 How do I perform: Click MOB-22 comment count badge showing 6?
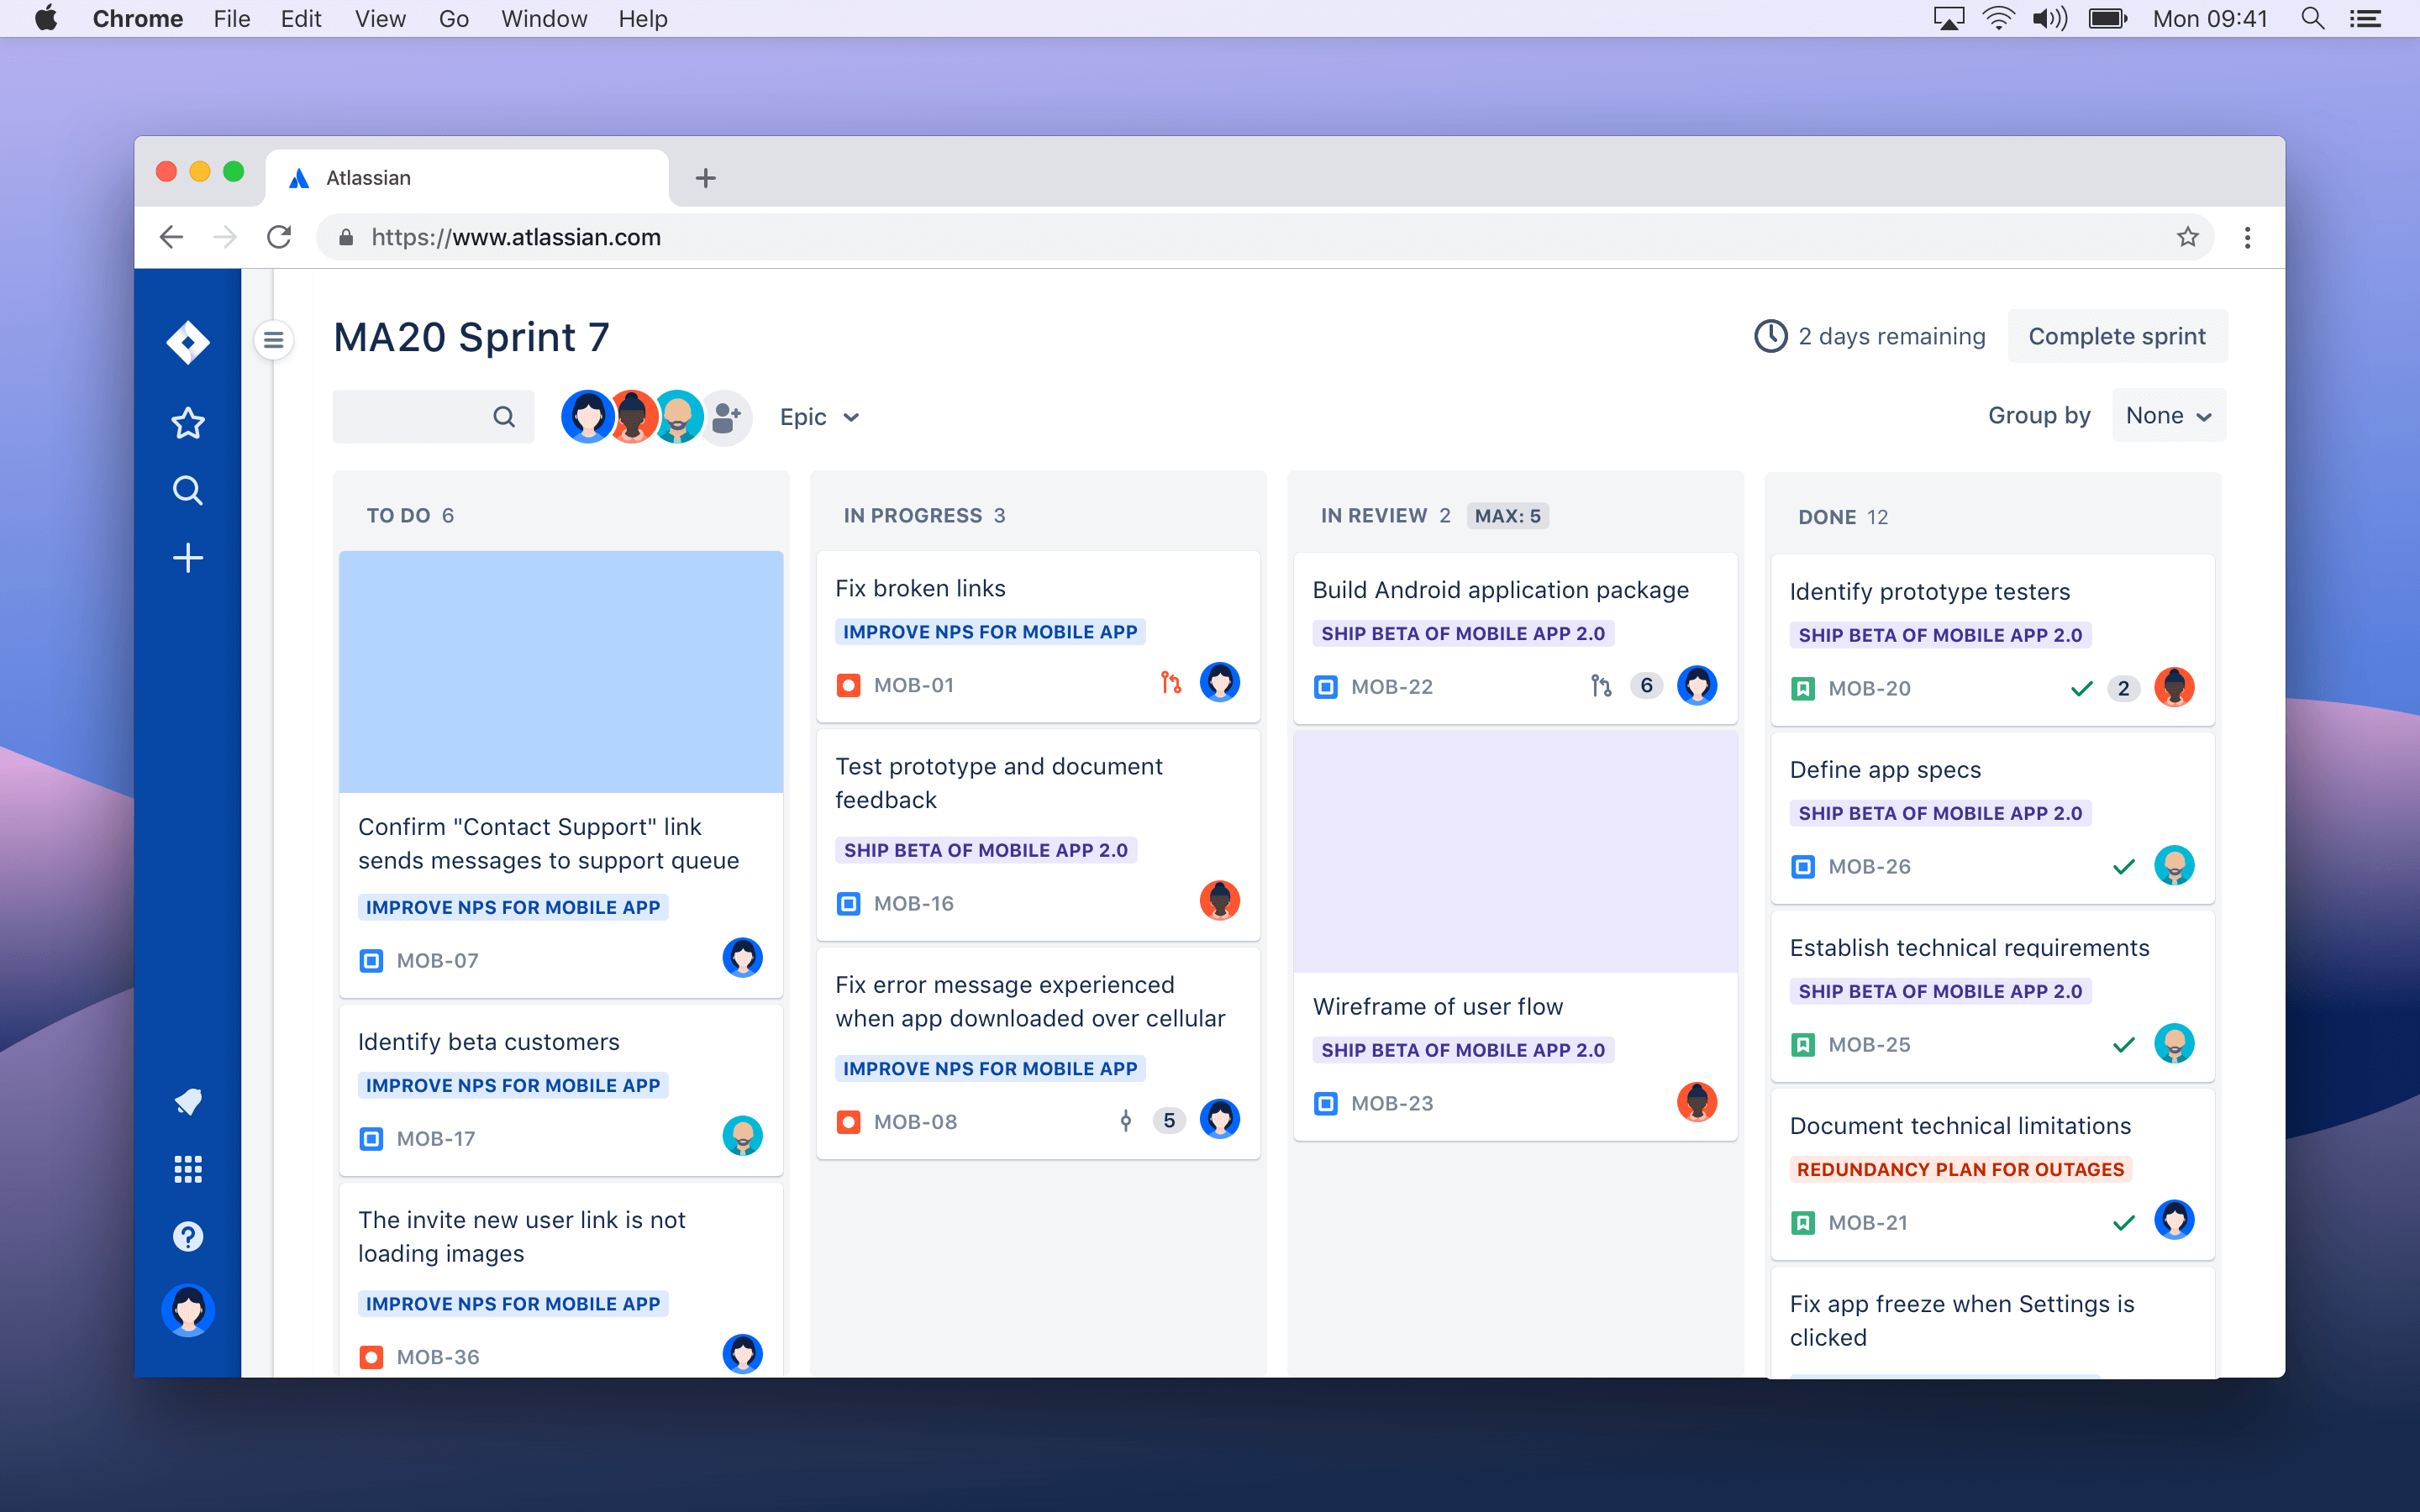(1644, 683)
